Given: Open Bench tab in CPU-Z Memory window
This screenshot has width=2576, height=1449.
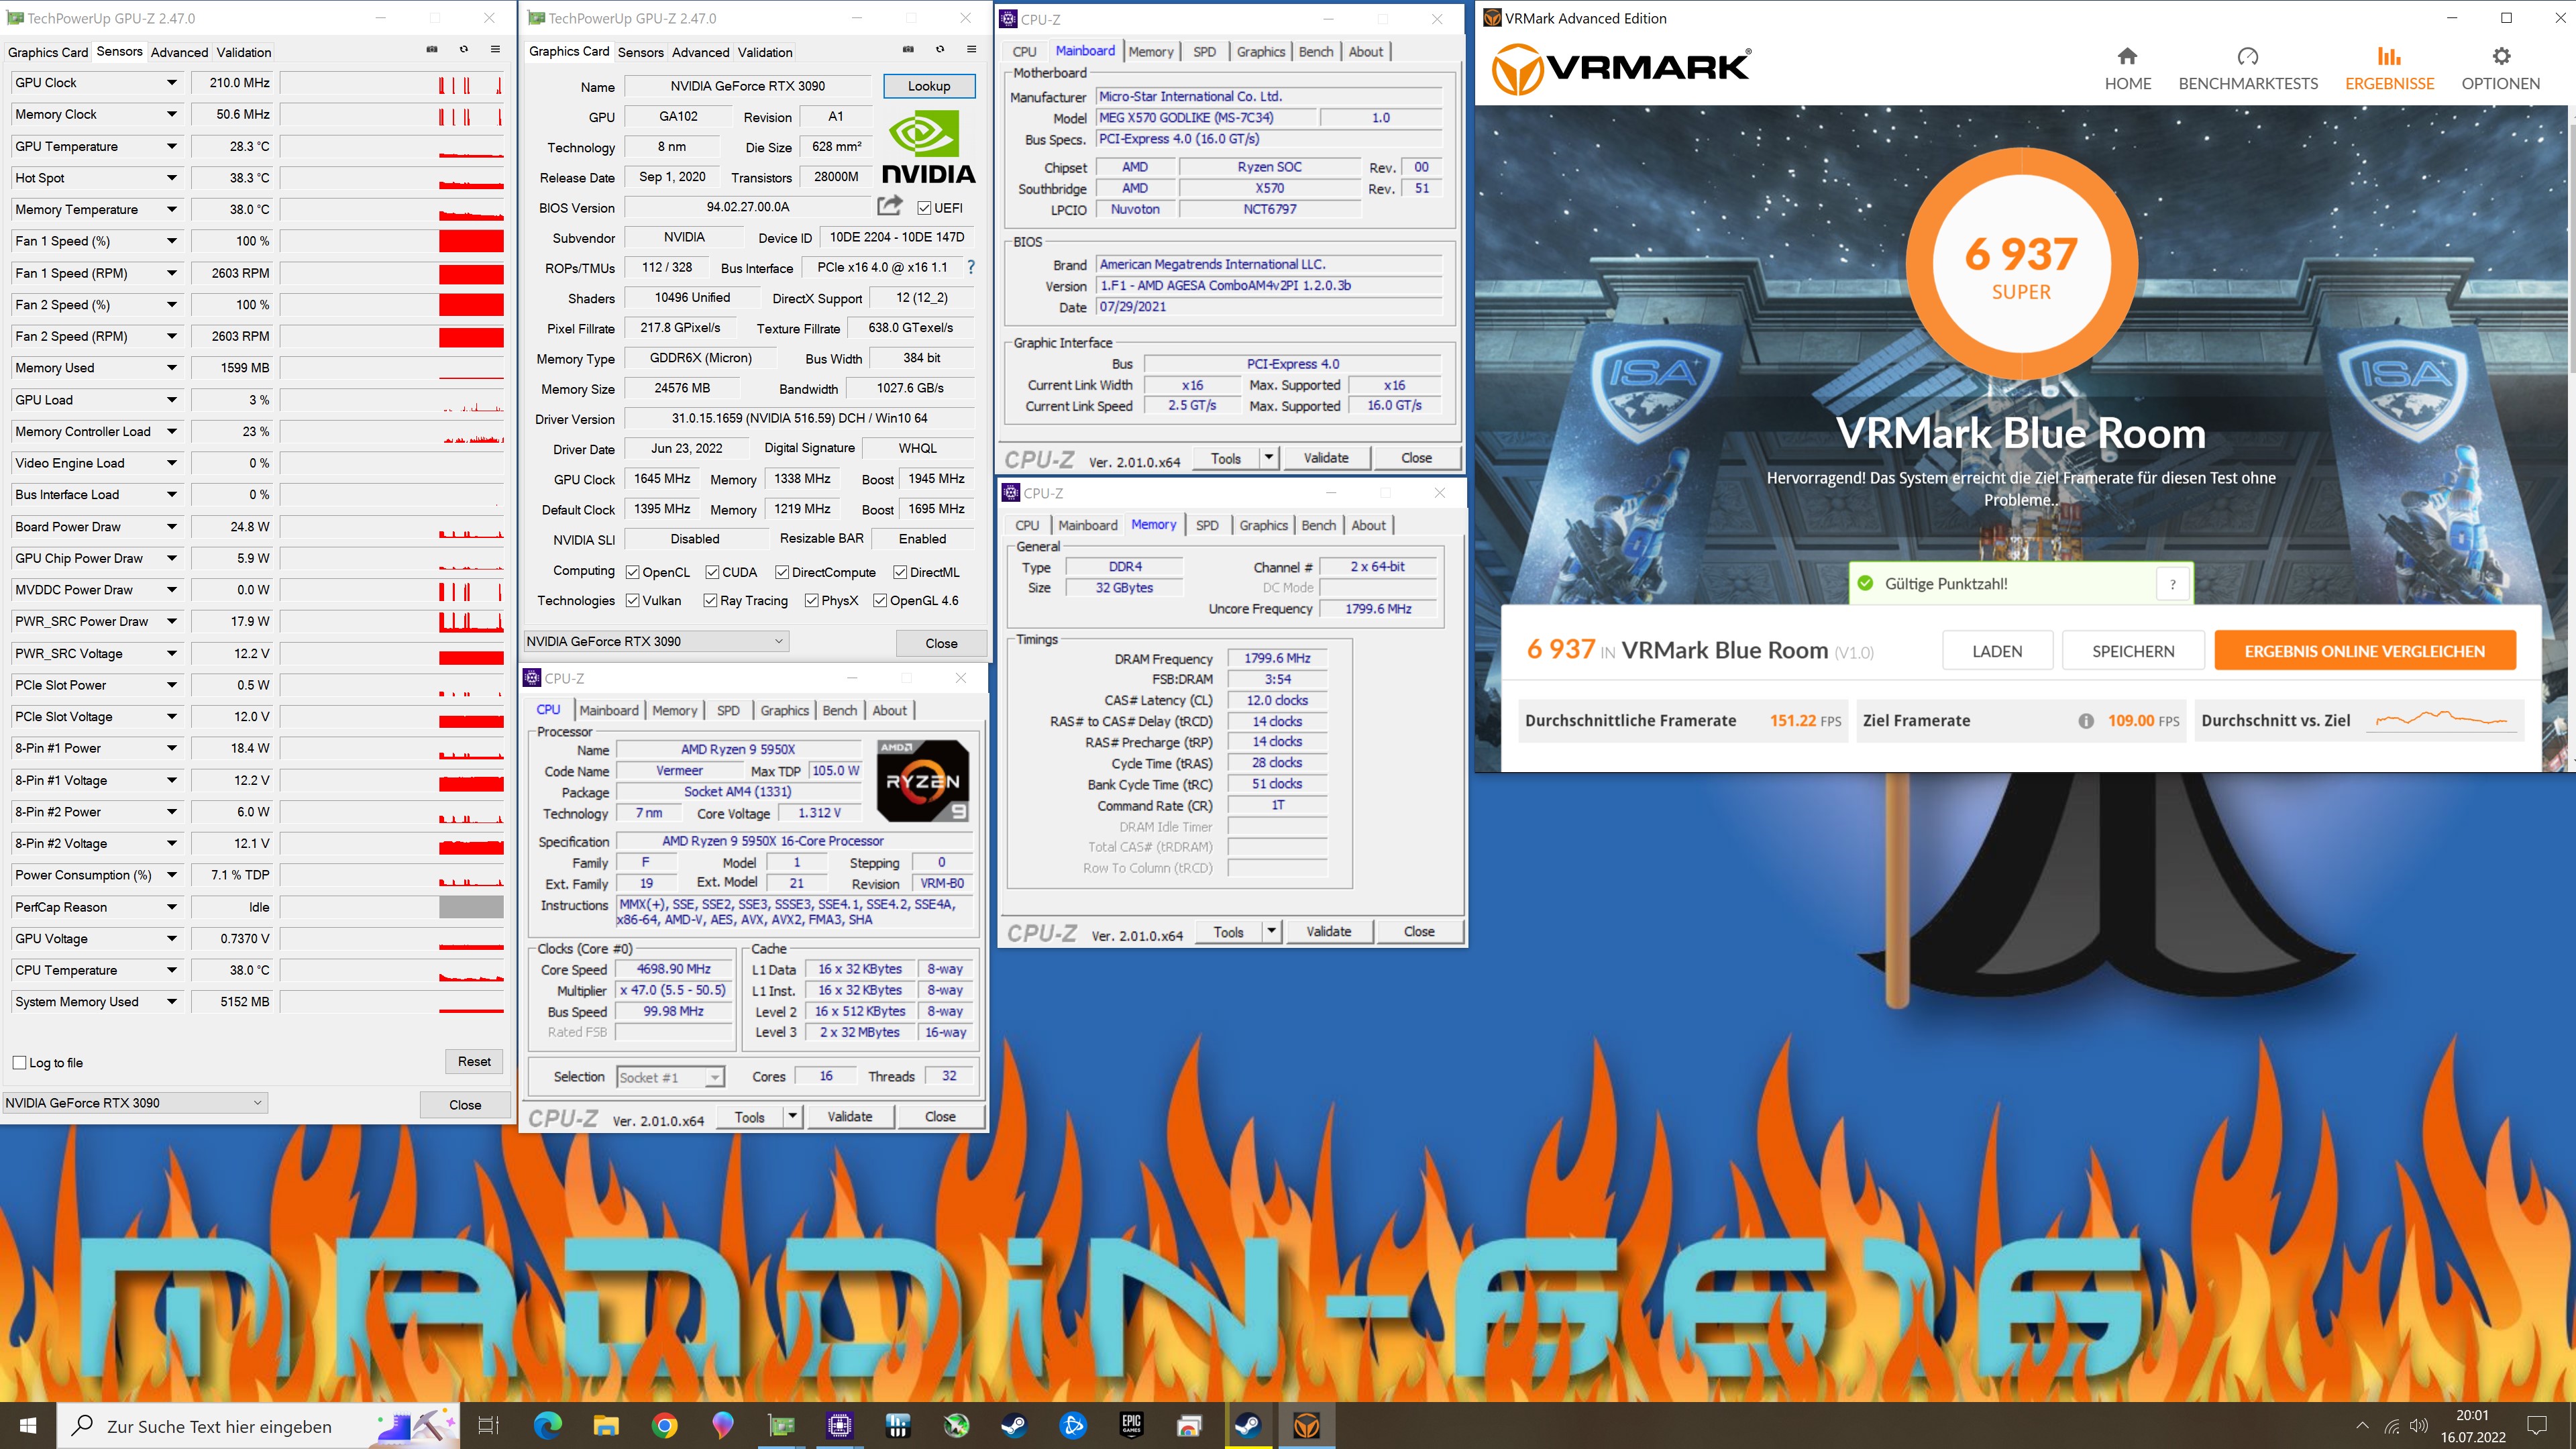Looking at the screenshot, I should click(x=1318, y=525).
